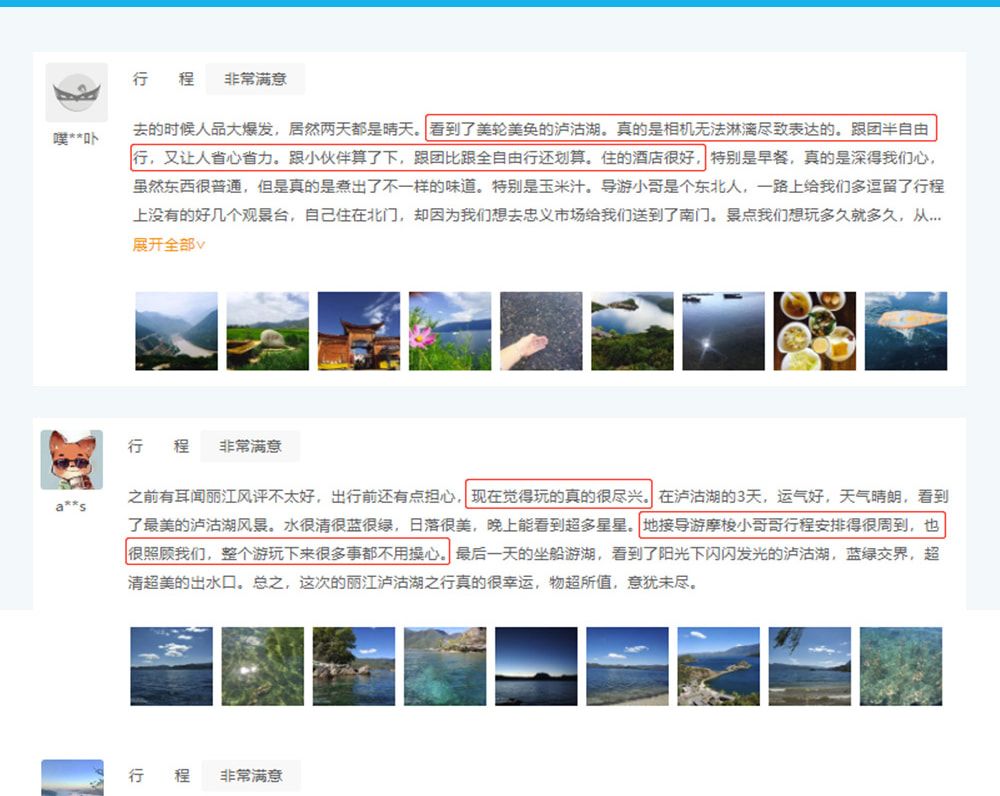Click 非常满意 tag in a**s review
This screenshot has width=1000, height=796.
[x=250, y=446]
